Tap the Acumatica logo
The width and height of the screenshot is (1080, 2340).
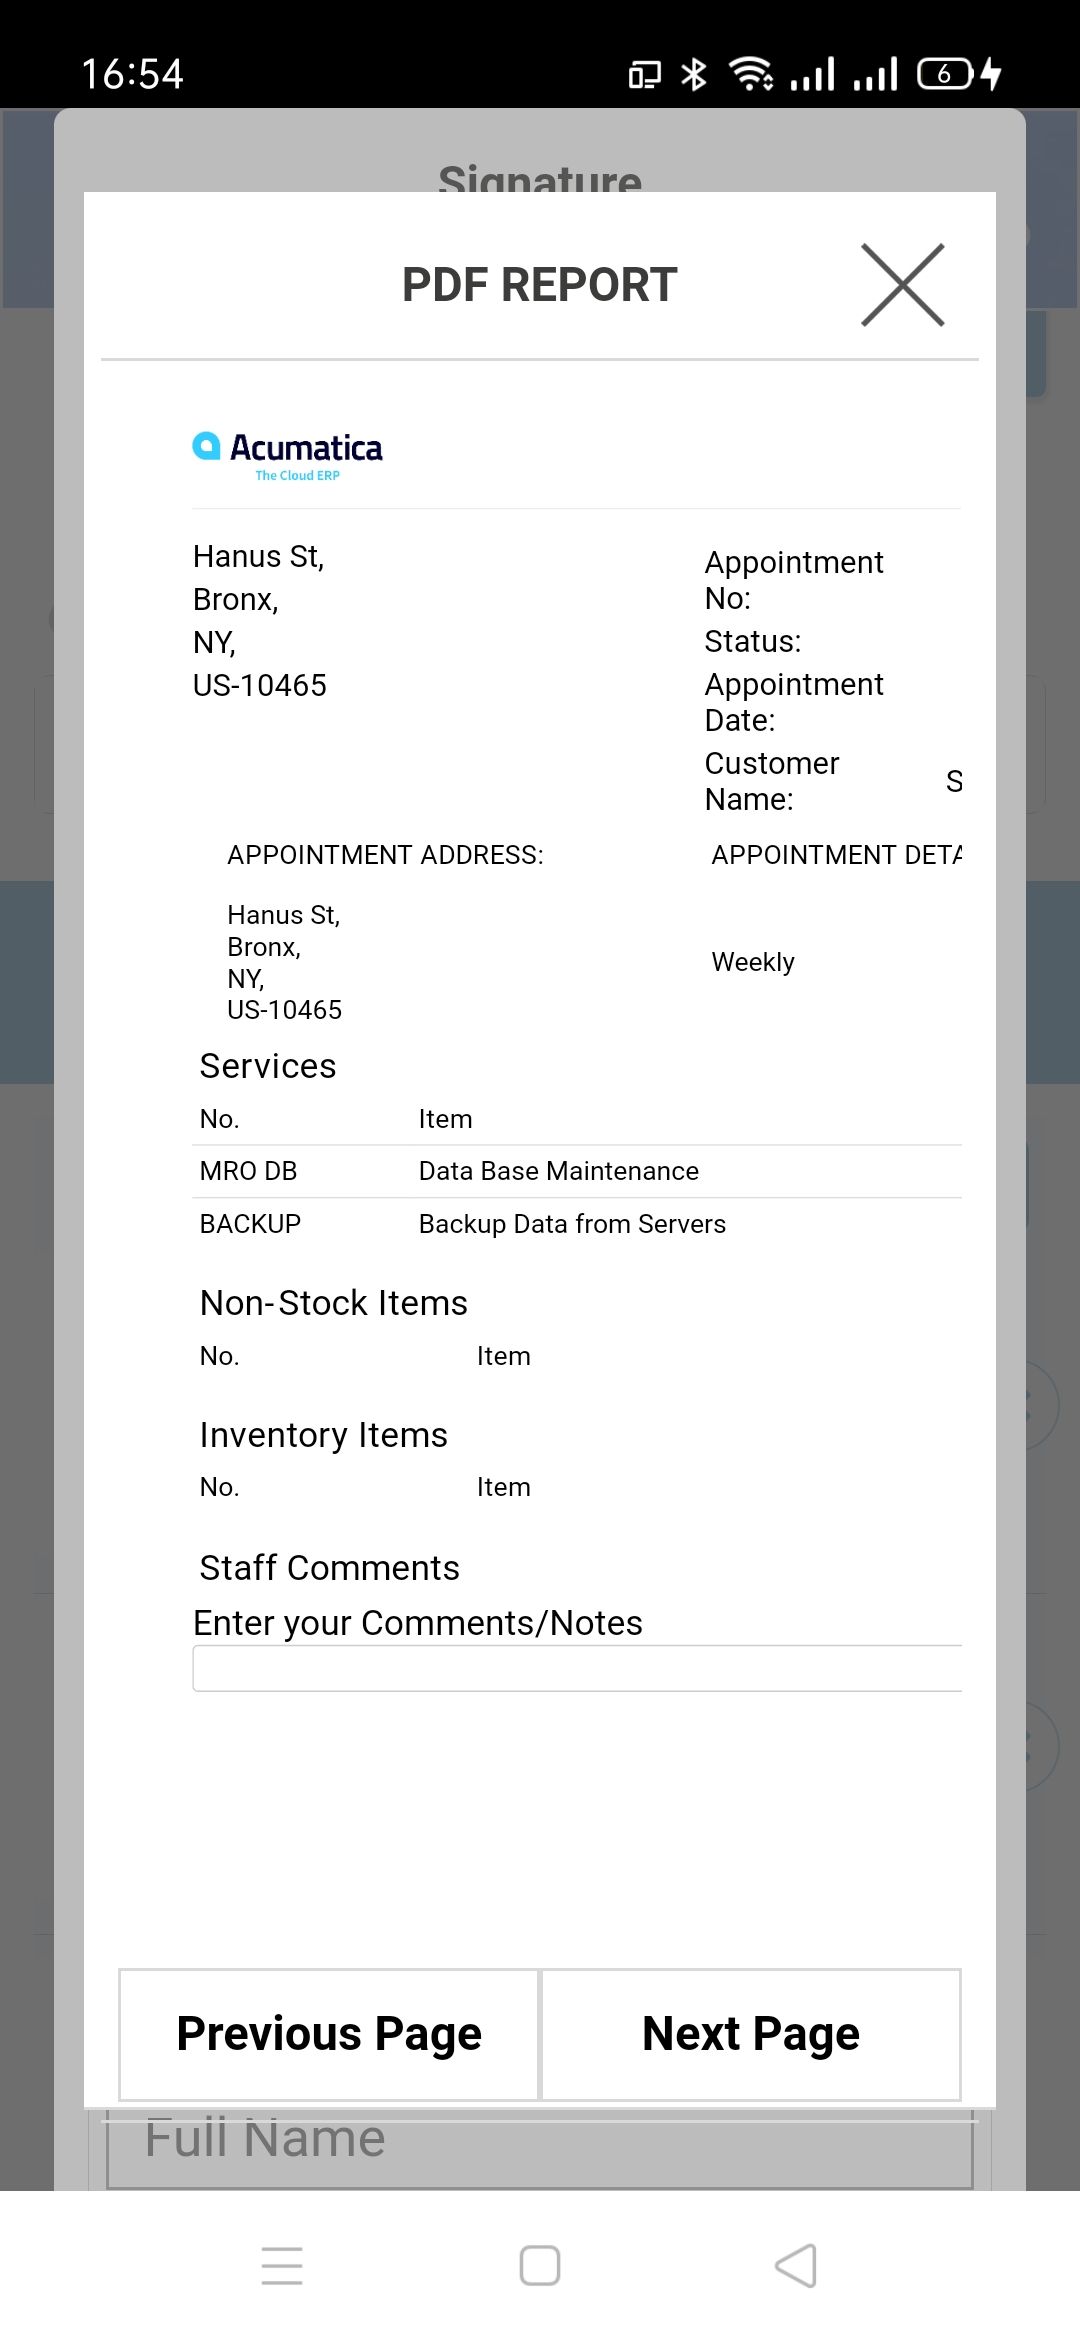coord(287,455)
